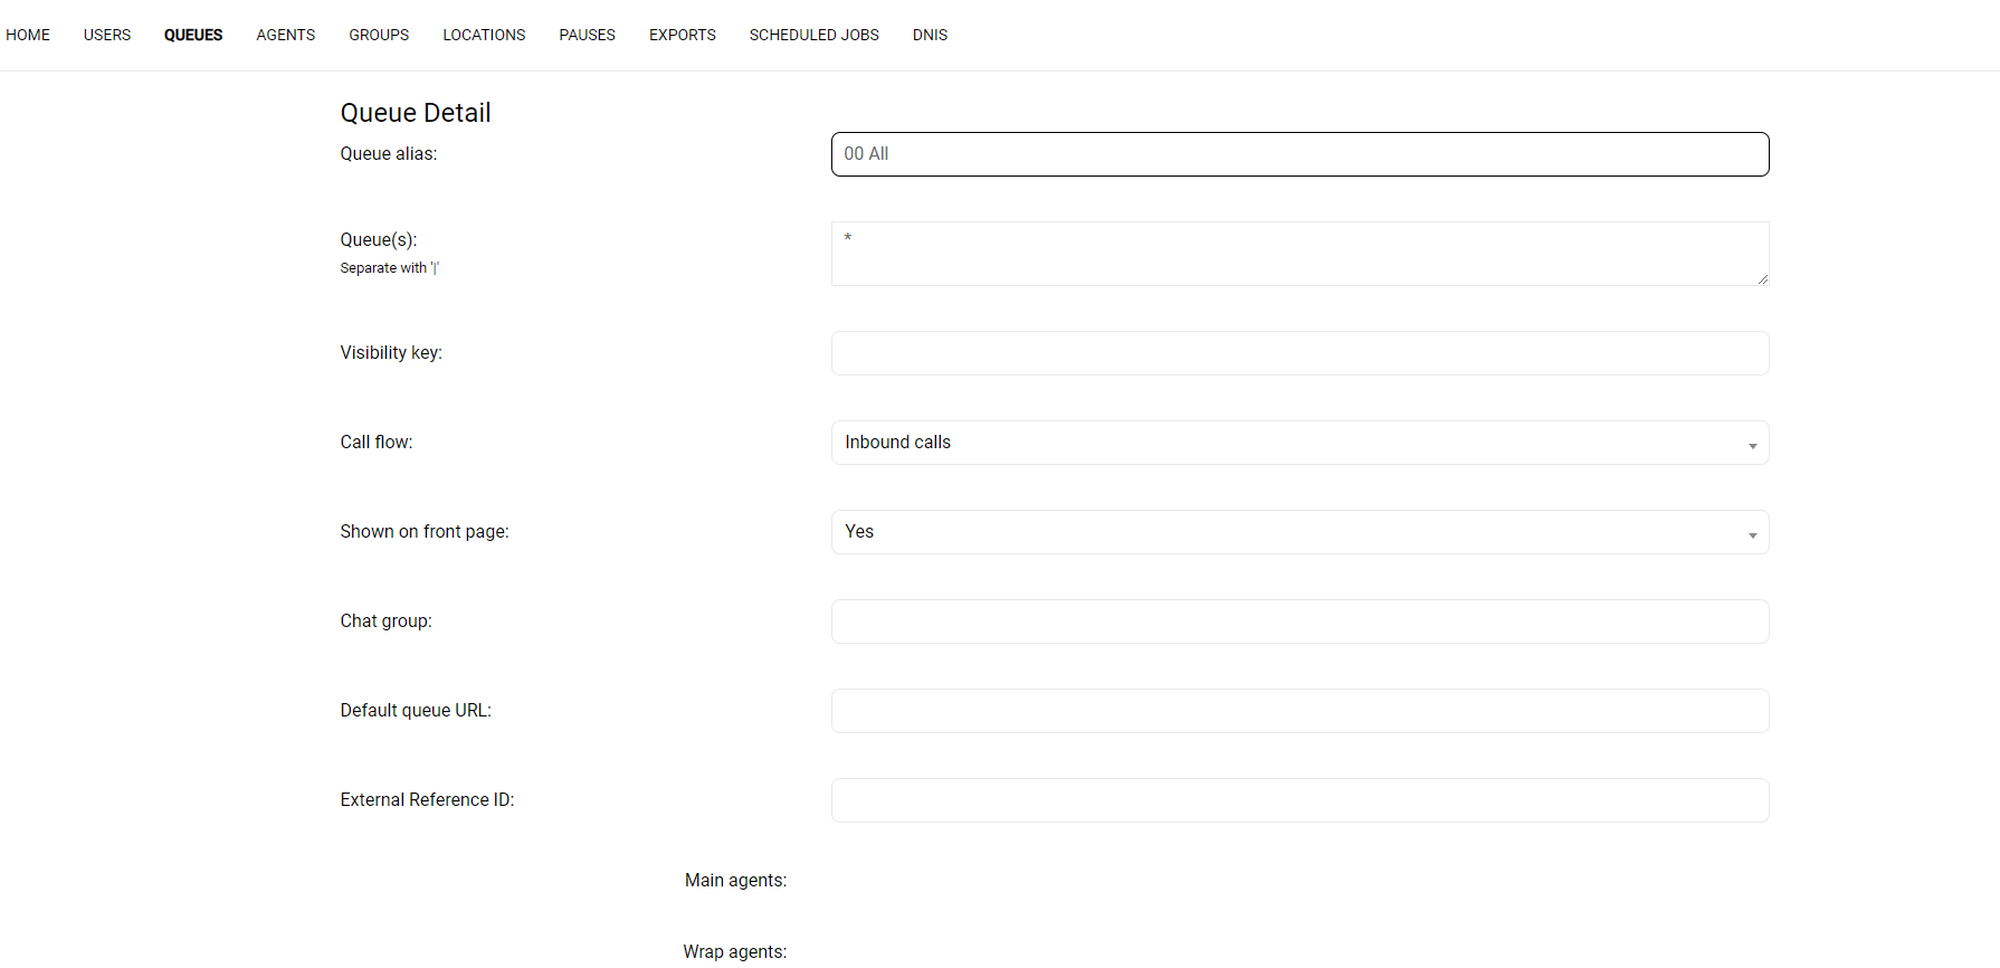Navigate to the DNIS page
Screen dimensions: 2000x968
point(929,35)
